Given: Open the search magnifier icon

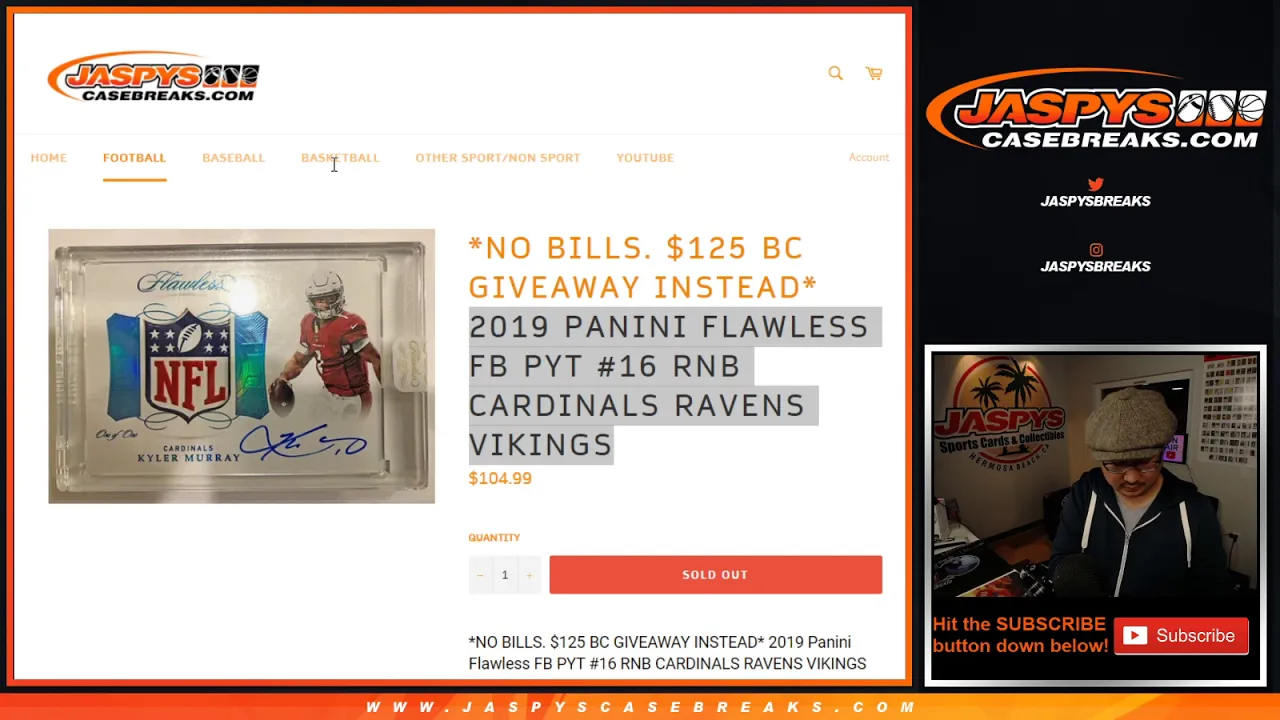Looking at the screenshot, I should coord(835,73).
